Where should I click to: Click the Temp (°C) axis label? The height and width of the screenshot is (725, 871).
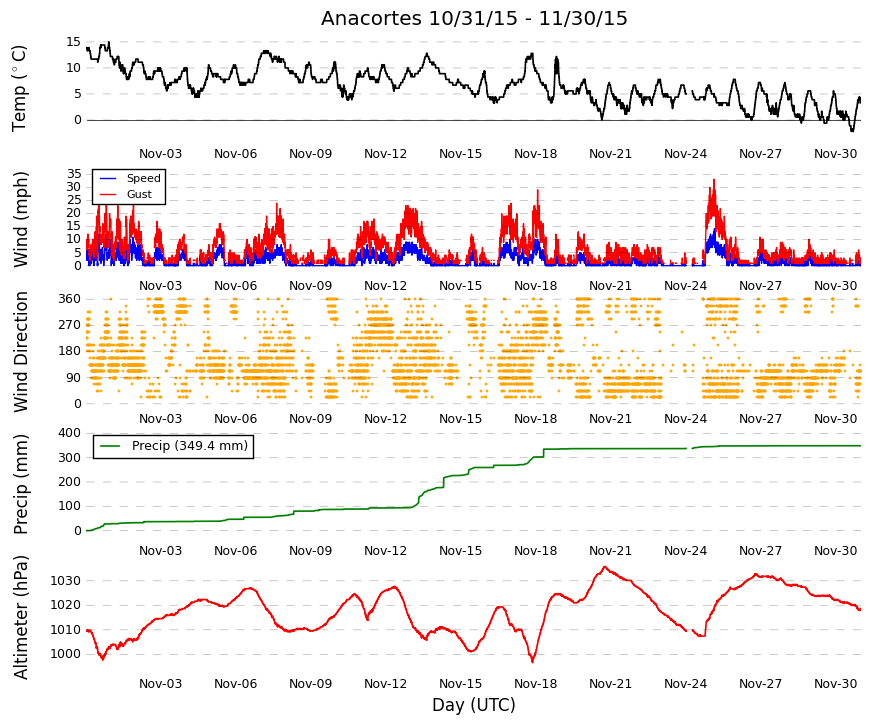point(19,88)
